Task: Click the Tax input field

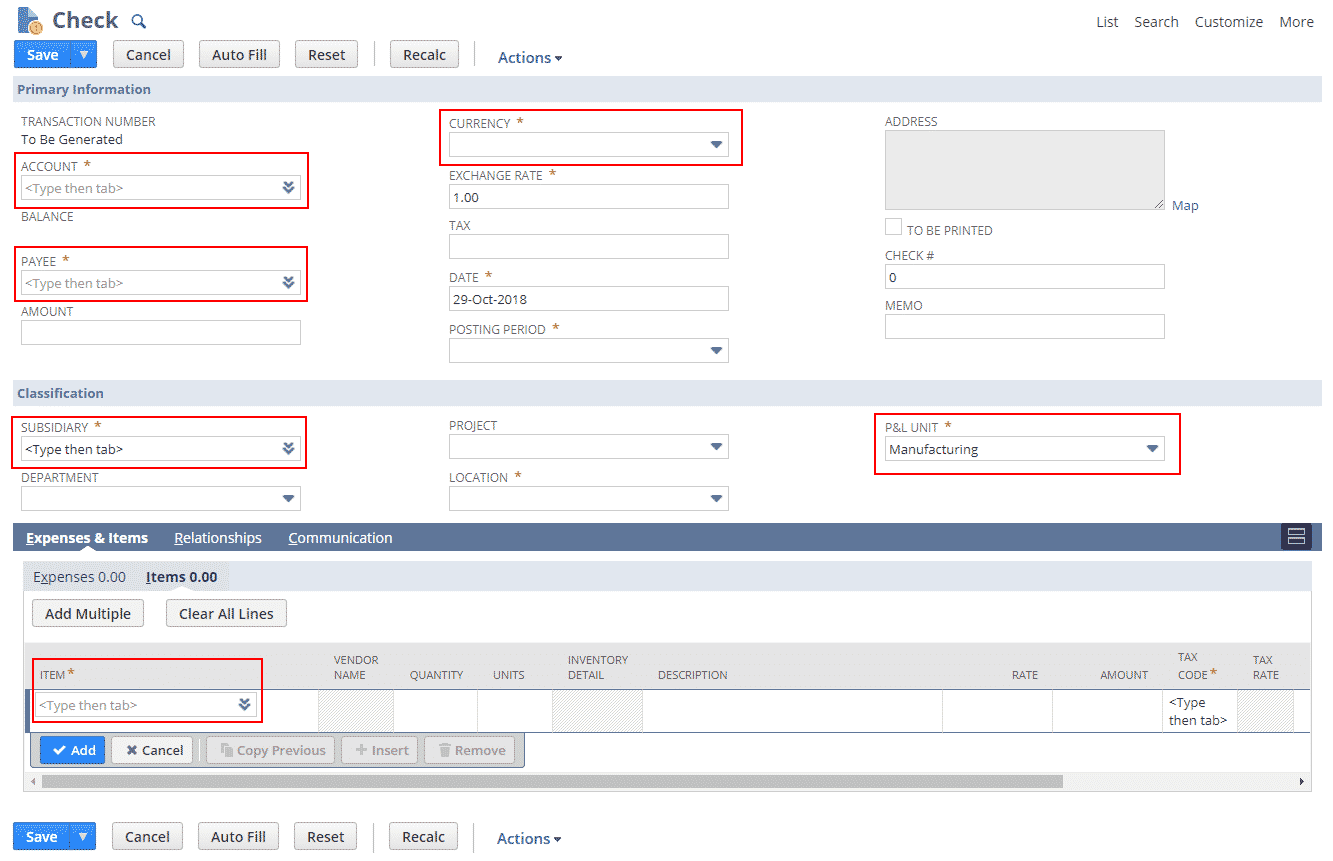Action: [589, 246]
